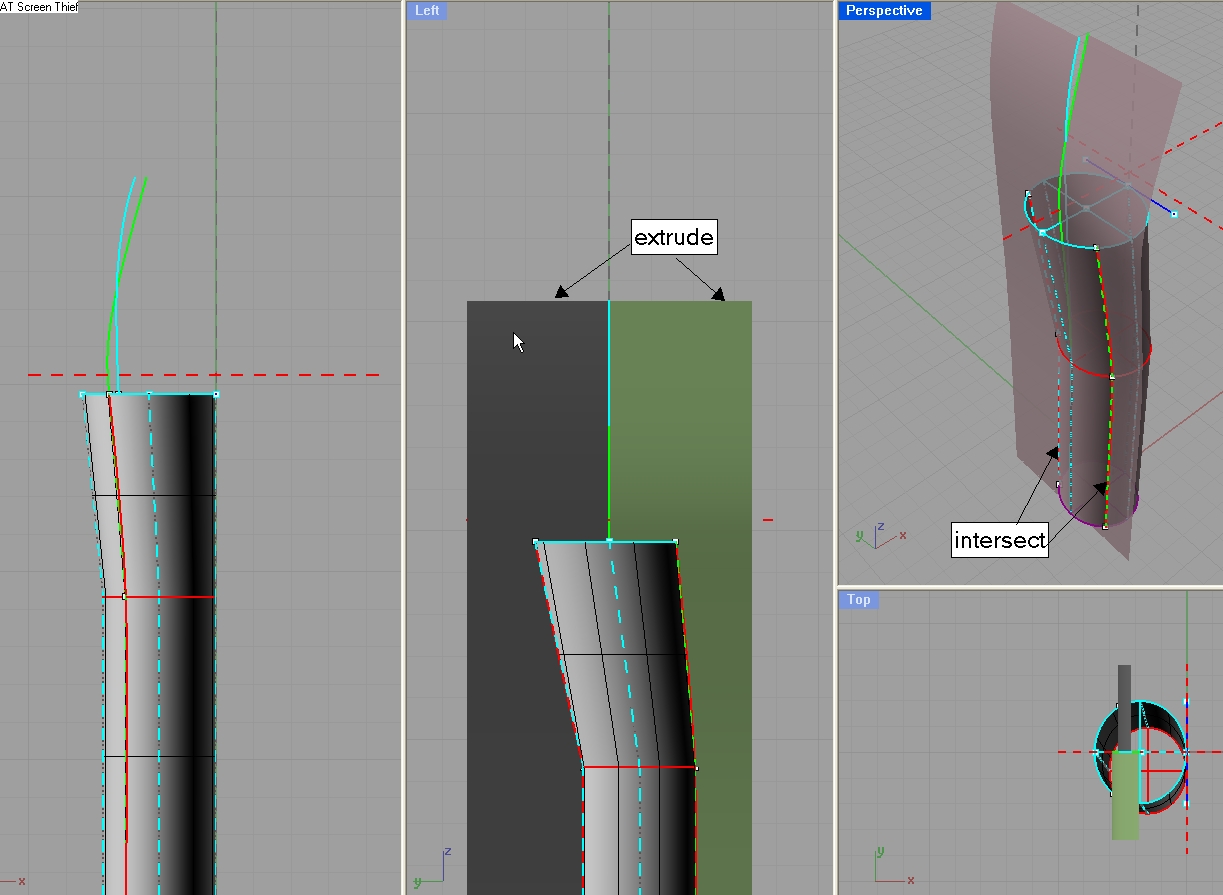Screen dimensions: 1223x895
Task: Click the "extrude" annotation label
Action: tap(674, 238)
